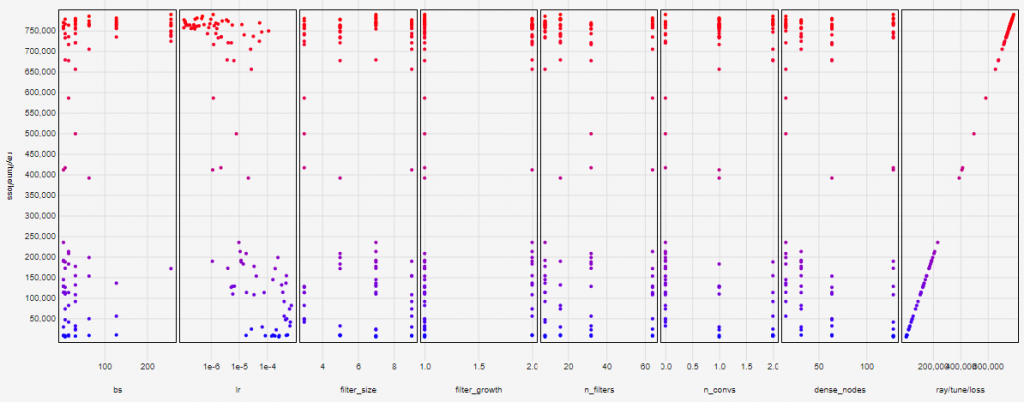This screenshot has width=1024, height=402.
Task: Select the 1.5 tick under filter_growth panel
Action: pos(479,352)
